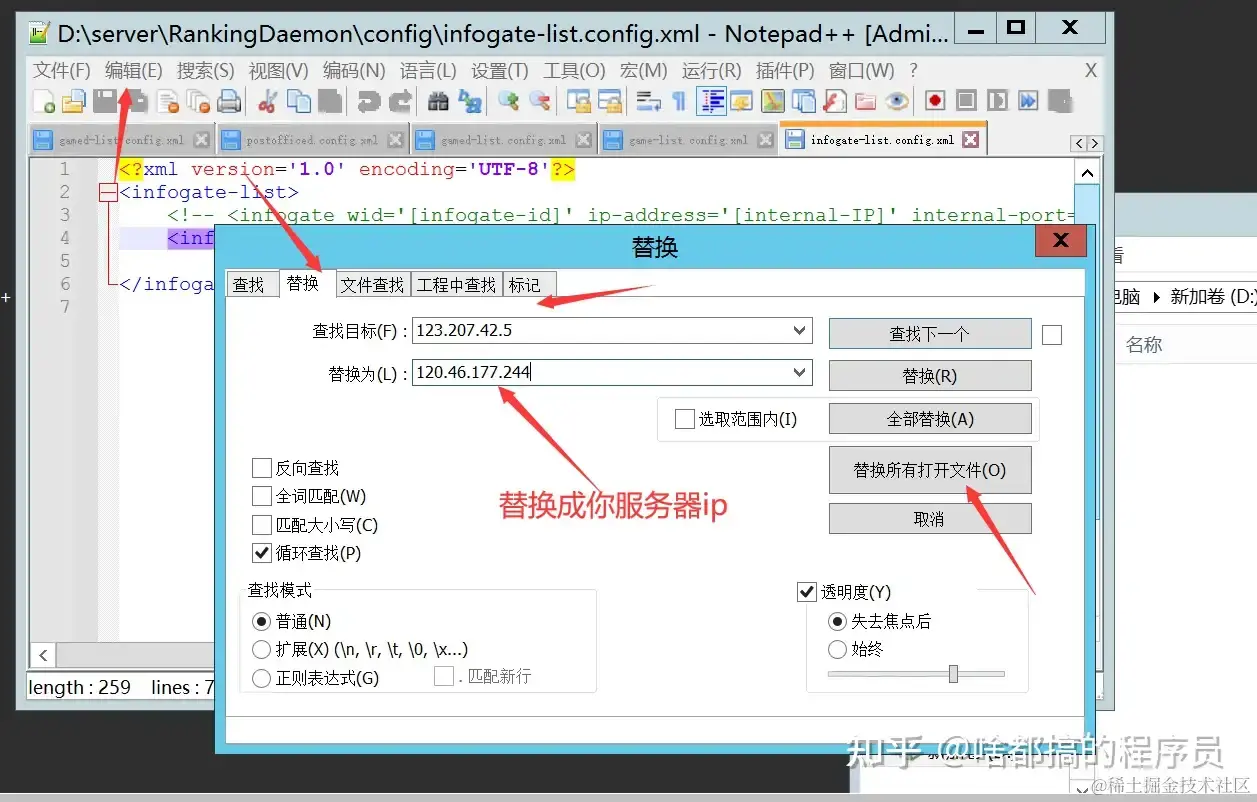This screenshot has width=1257, height=802.
Task: Click the Save file toolbar icon
Action: 104,101
